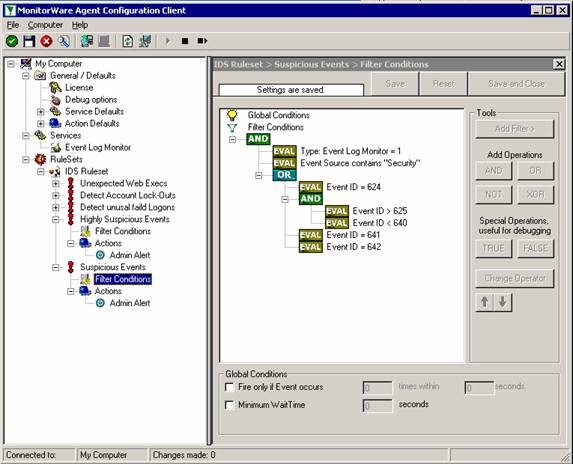Open the Help menu
The image size is (573, 464).
(80, 25)
